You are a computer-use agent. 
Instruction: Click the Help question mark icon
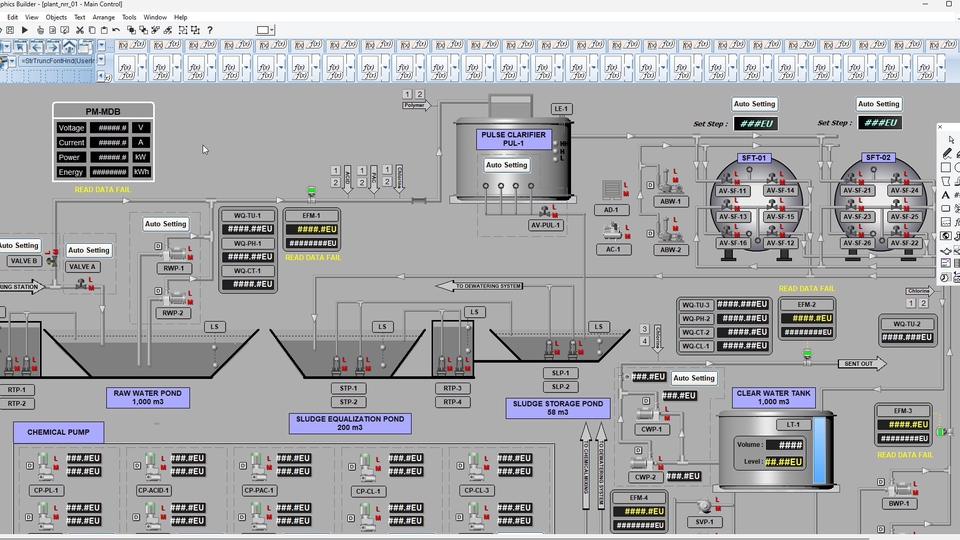click(x=209, y=30)
